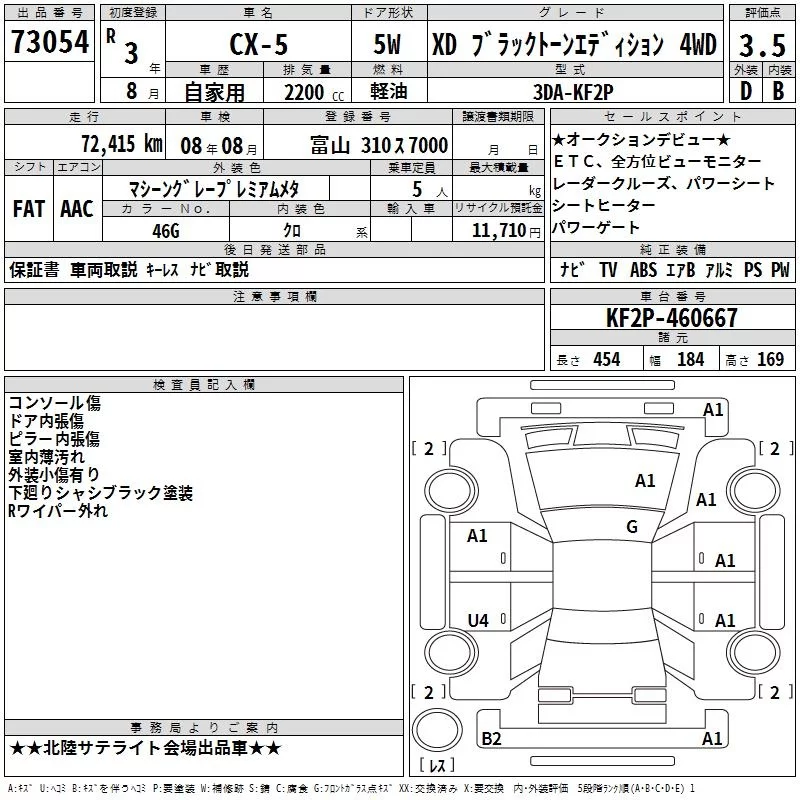Select the inspector note 室内薄汚れ
800x800 pixels.
click(x=46, y=457)
